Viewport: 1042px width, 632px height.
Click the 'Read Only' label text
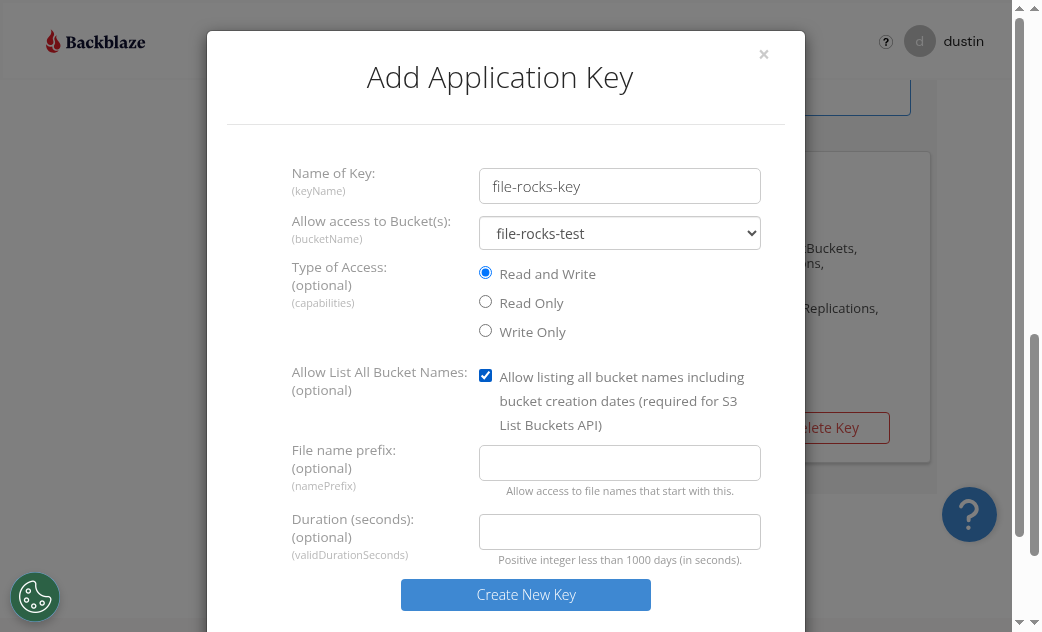(532, 304)
